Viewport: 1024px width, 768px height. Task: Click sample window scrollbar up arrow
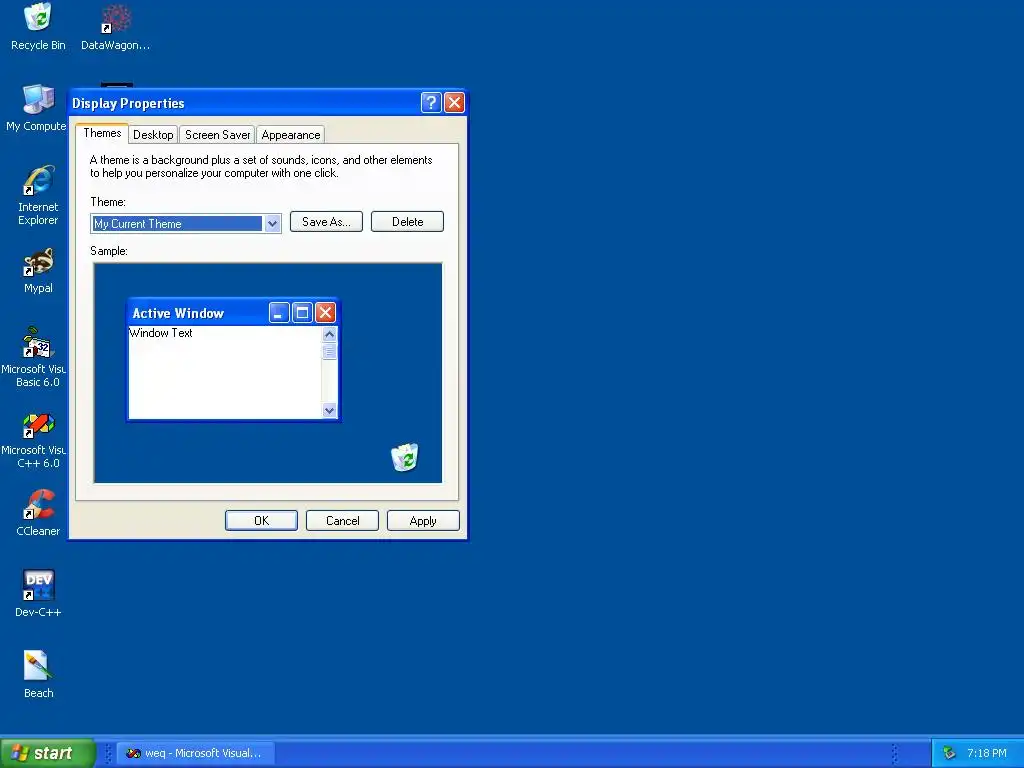coord(329,334)
